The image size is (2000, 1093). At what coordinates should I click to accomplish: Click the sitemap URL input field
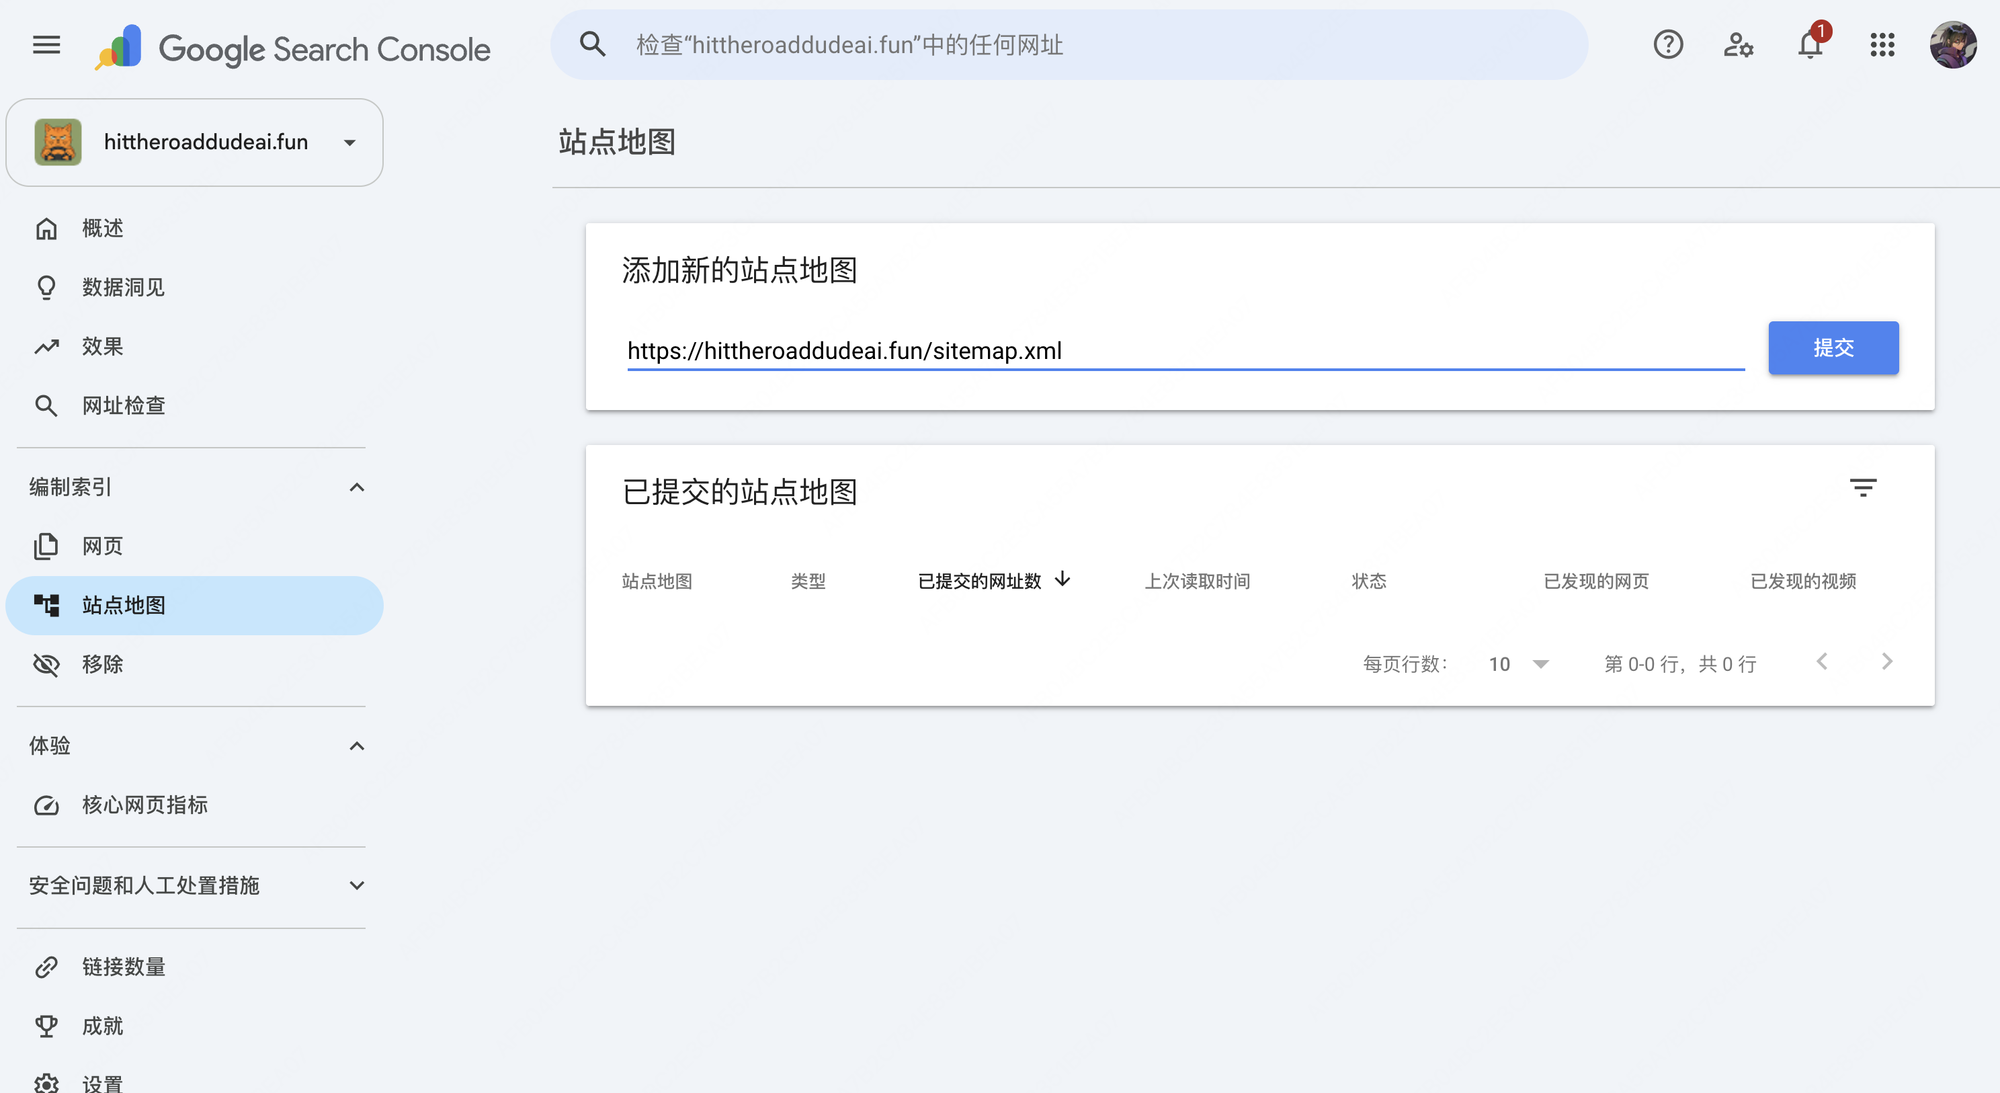pos(1186,351)
